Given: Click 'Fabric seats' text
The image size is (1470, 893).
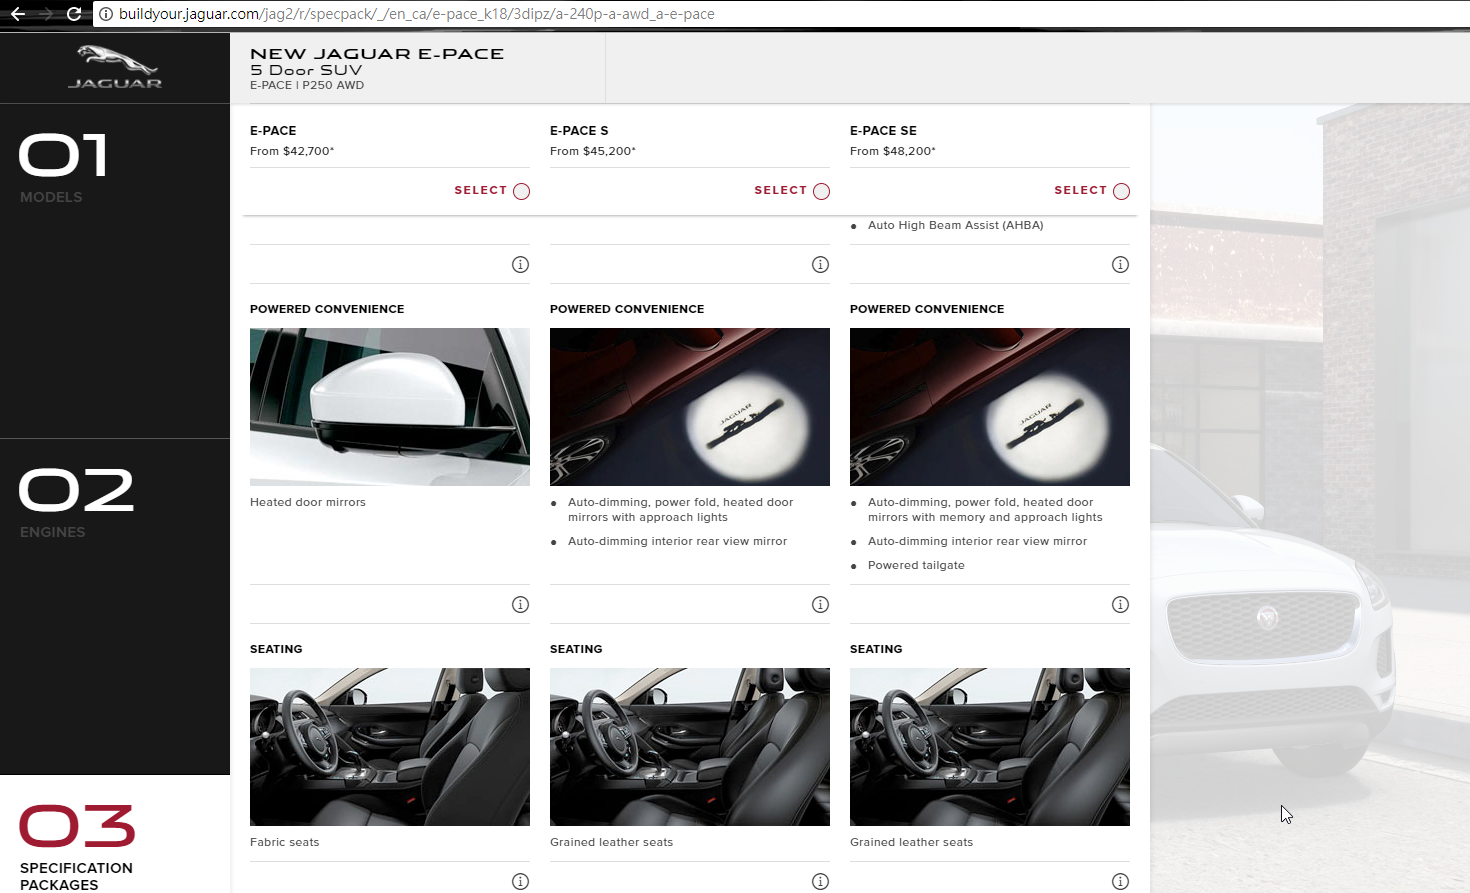Looking at the screenshot, I should [285, 842].
